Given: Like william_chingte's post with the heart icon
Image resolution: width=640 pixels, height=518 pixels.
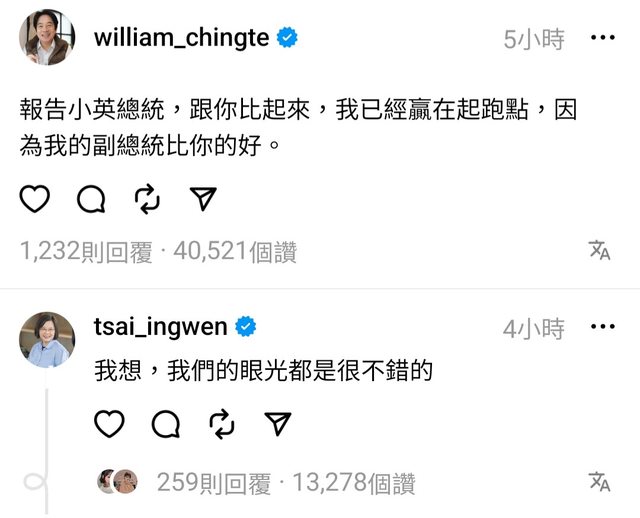Looking at the screenshot, I should (x=35, y=199).
